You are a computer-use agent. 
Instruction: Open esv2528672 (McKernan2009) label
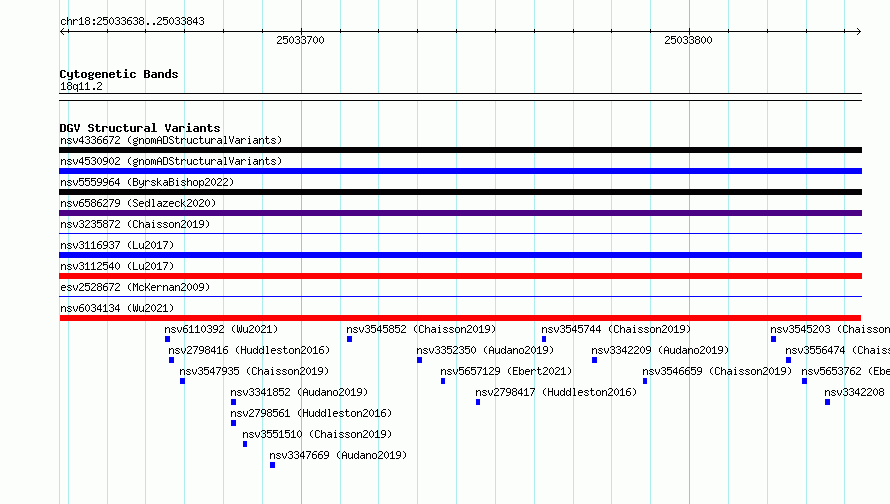click(x=135, y=287)
